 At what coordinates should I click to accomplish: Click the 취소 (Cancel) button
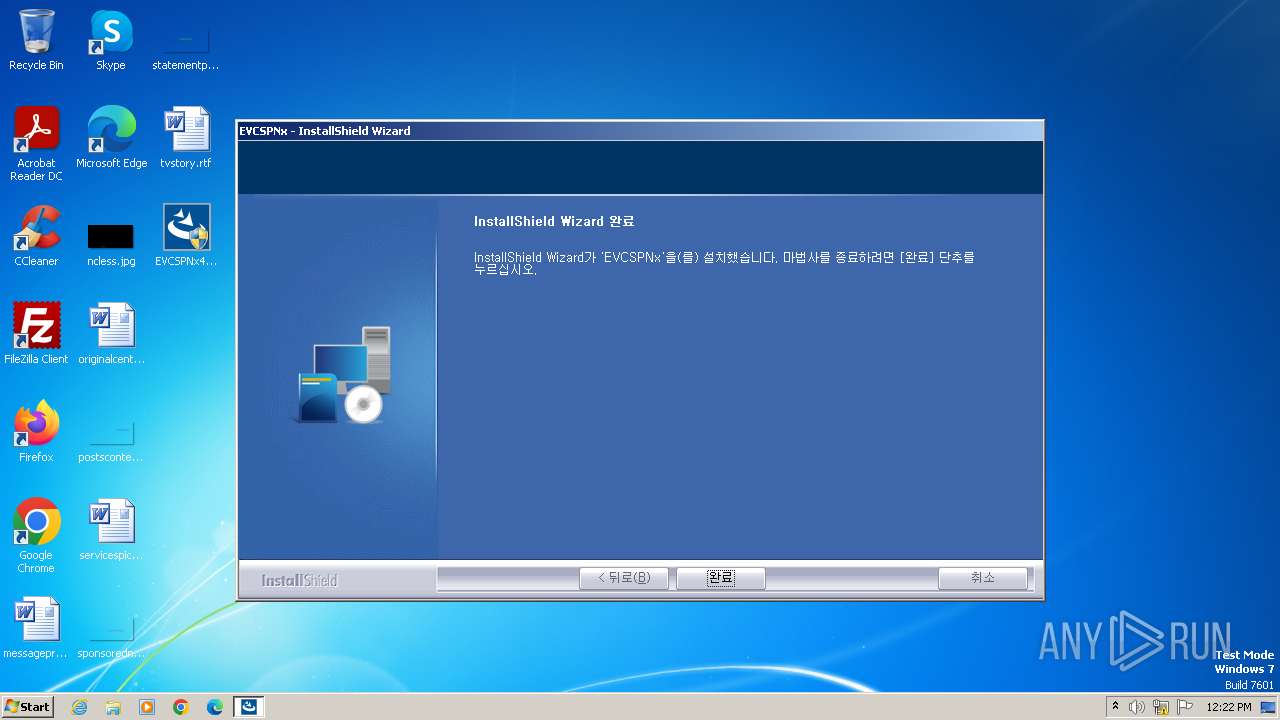(x=983, y=578)
